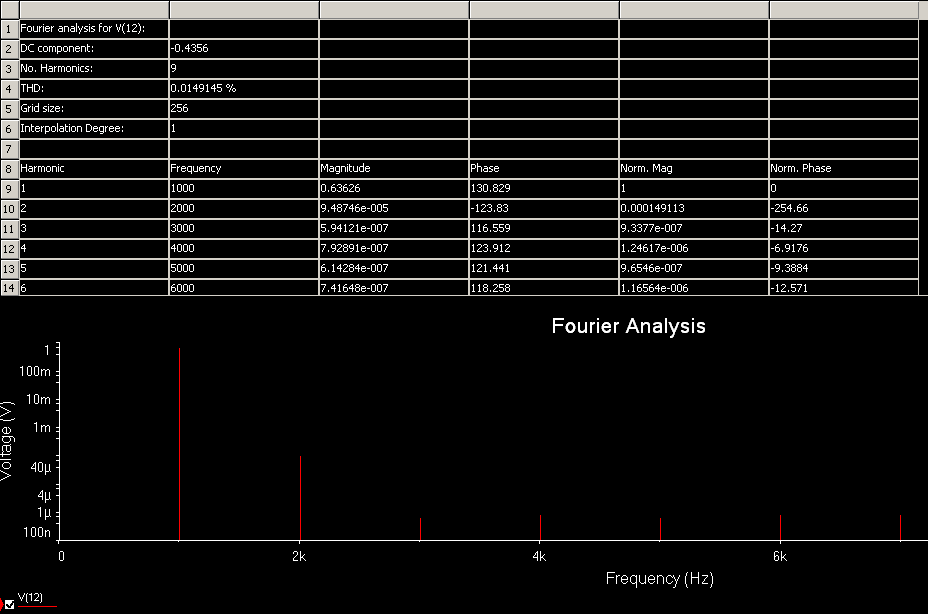Select row header 4 for THD row
Viewport: 928px width, 614px height.
point(9,89)
